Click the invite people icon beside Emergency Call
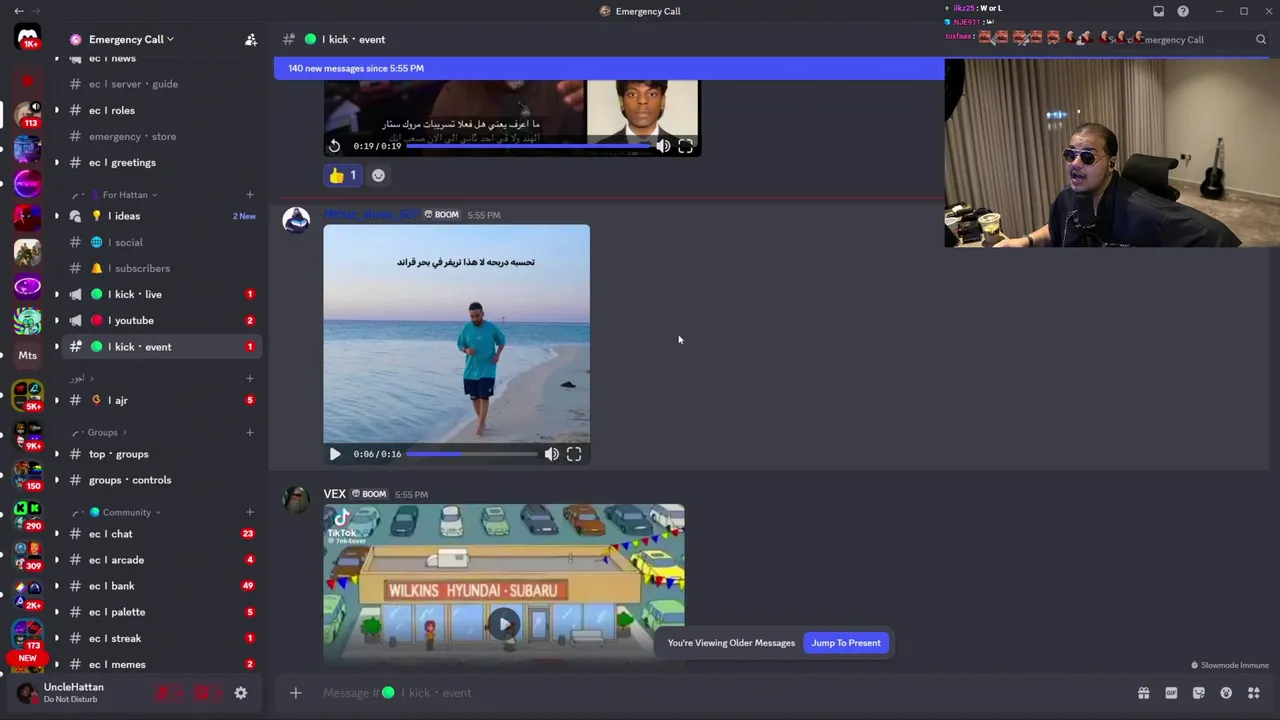Viewport: 1280px width, 720px height. 251,39
